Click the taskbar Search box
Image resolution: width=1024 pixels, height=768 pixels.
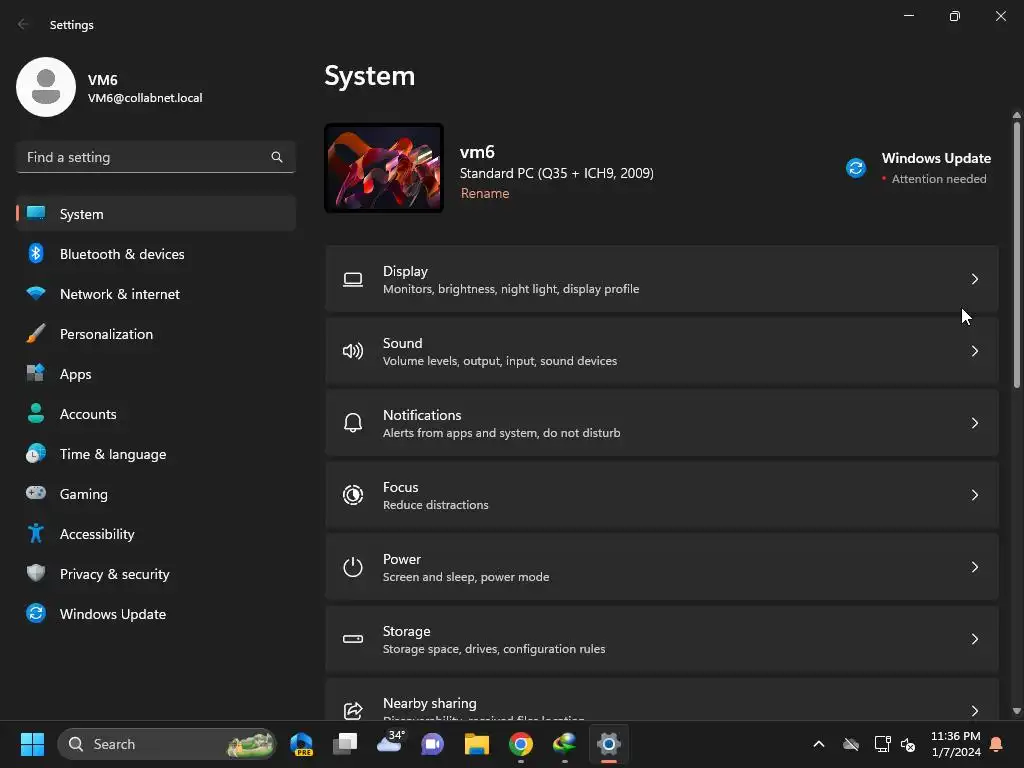tap(167, 744)
